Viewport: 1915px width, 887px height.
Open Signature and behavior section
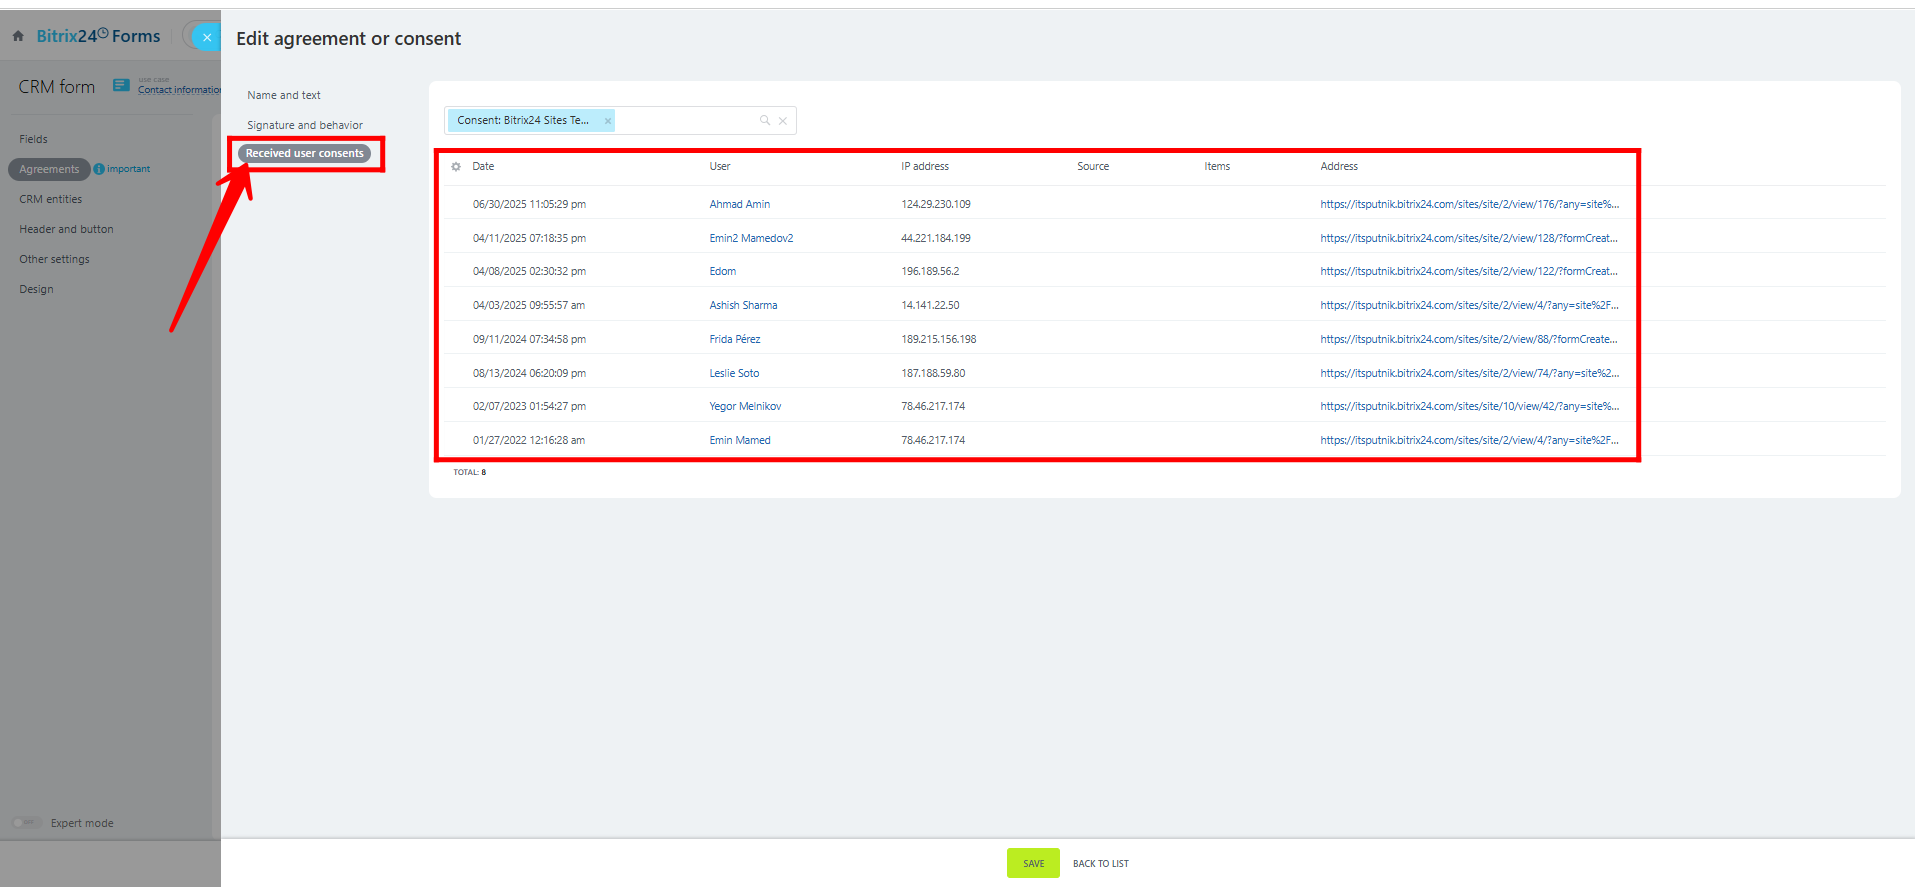(x=305, y=125)
